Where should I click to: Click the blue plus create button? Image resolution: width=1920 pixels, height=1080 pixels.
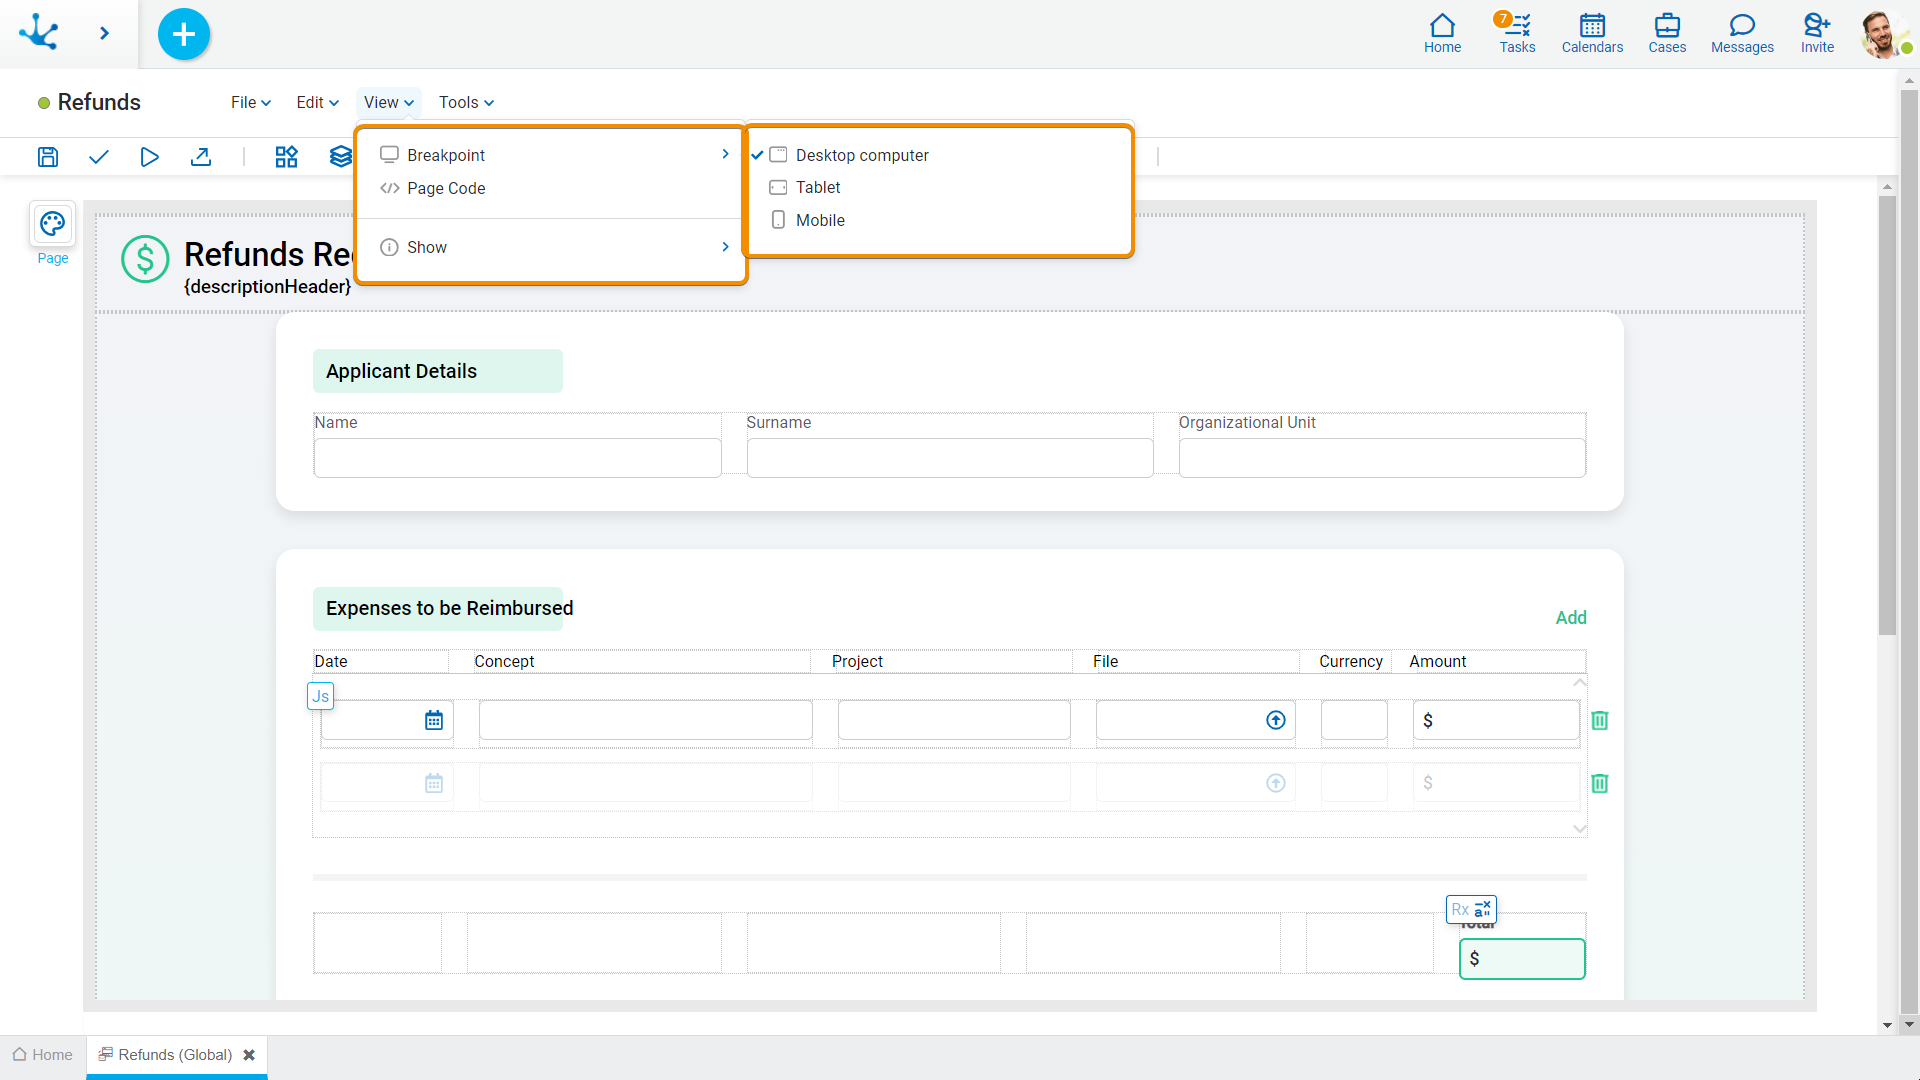(184, 34)
